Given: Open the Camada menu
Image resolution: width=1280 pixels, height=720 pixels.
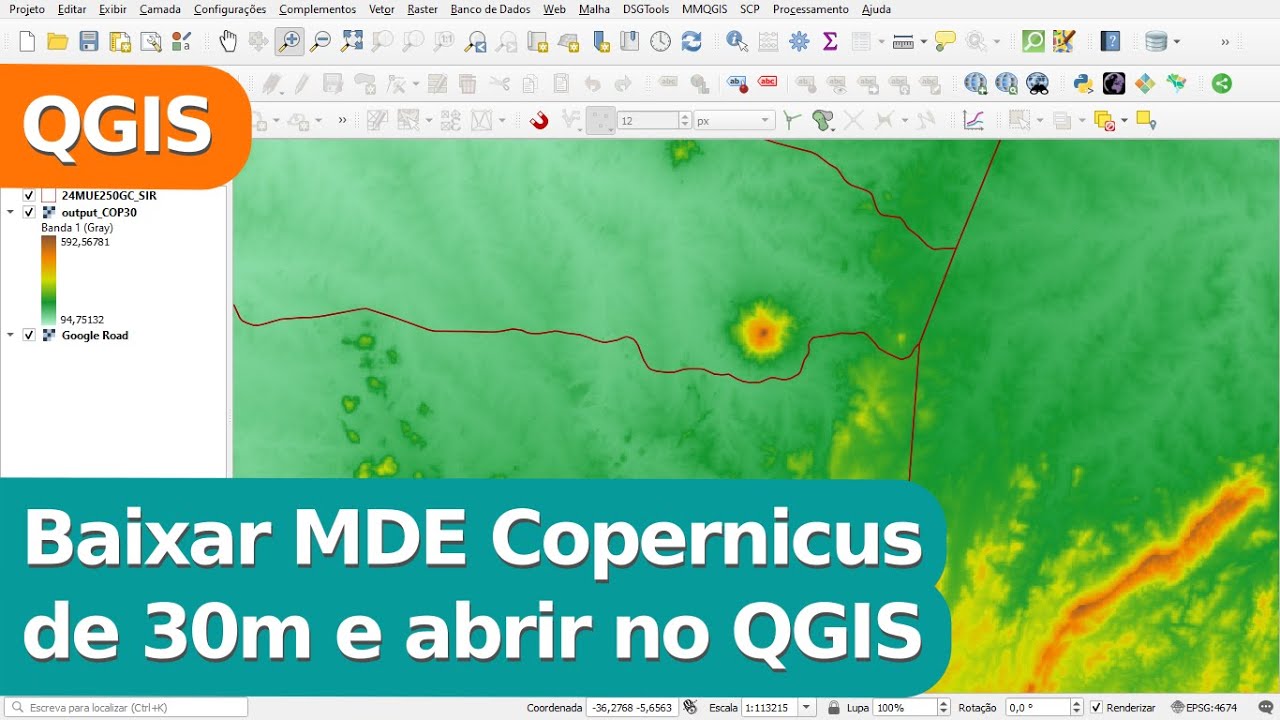Looking at the screenshot, I should (160, 9).
